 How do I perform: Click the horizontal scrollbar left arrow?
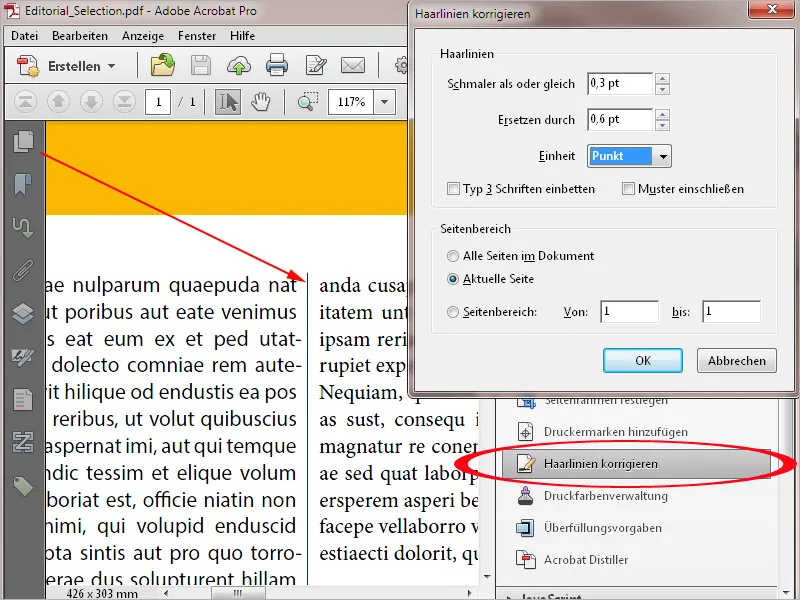click(166, 593)
